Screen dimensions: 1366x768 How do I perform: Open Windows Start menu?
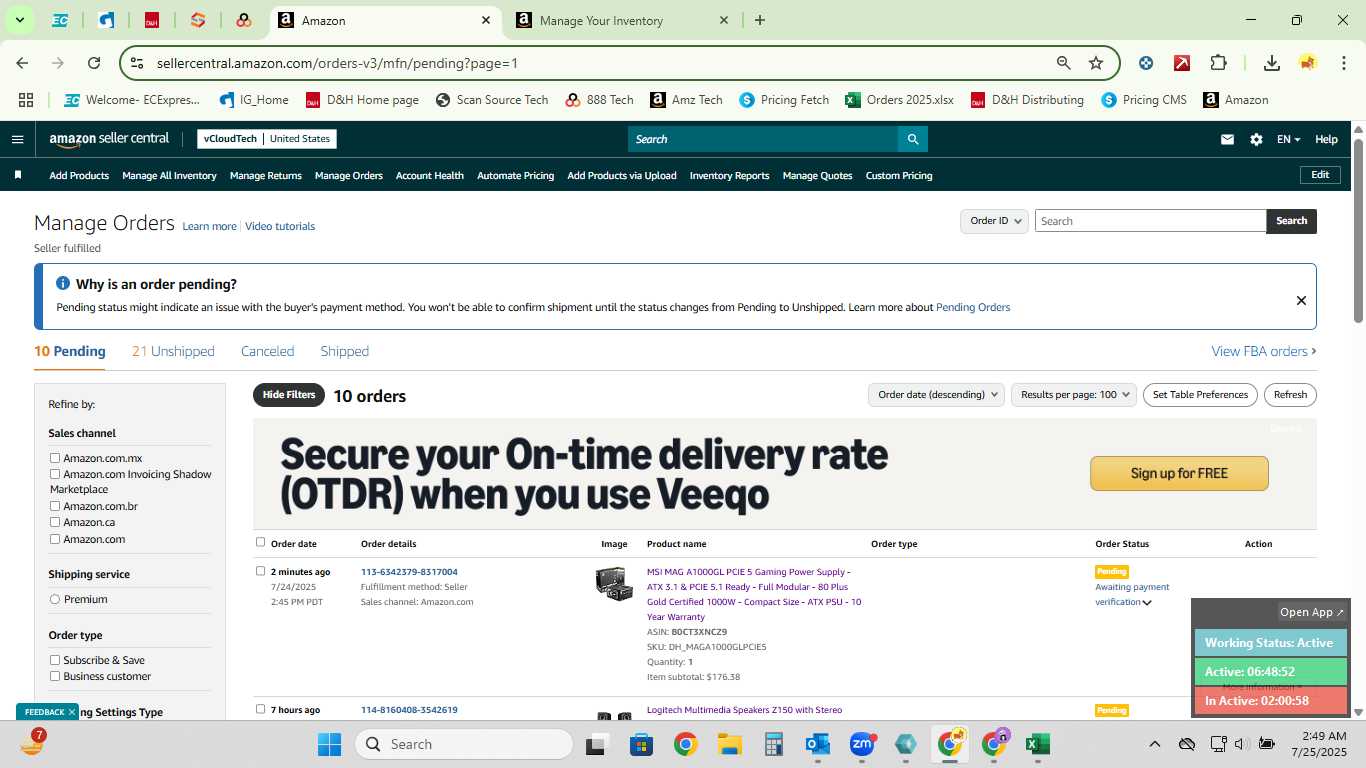(329, 744)
